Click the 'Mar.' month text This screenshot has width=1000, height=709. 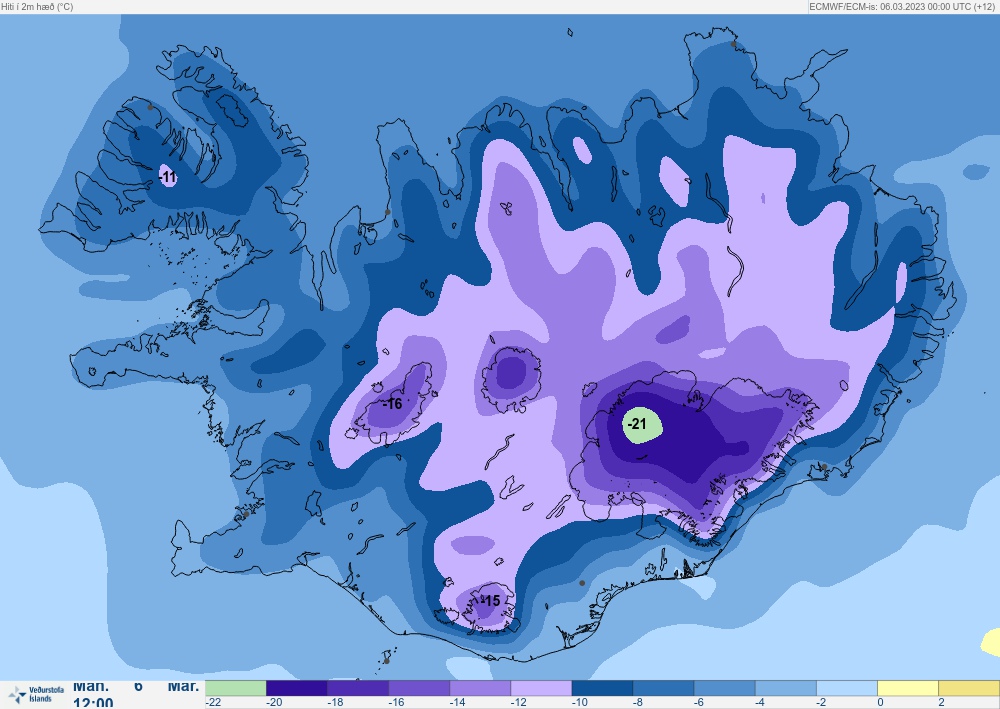(183, 687)
